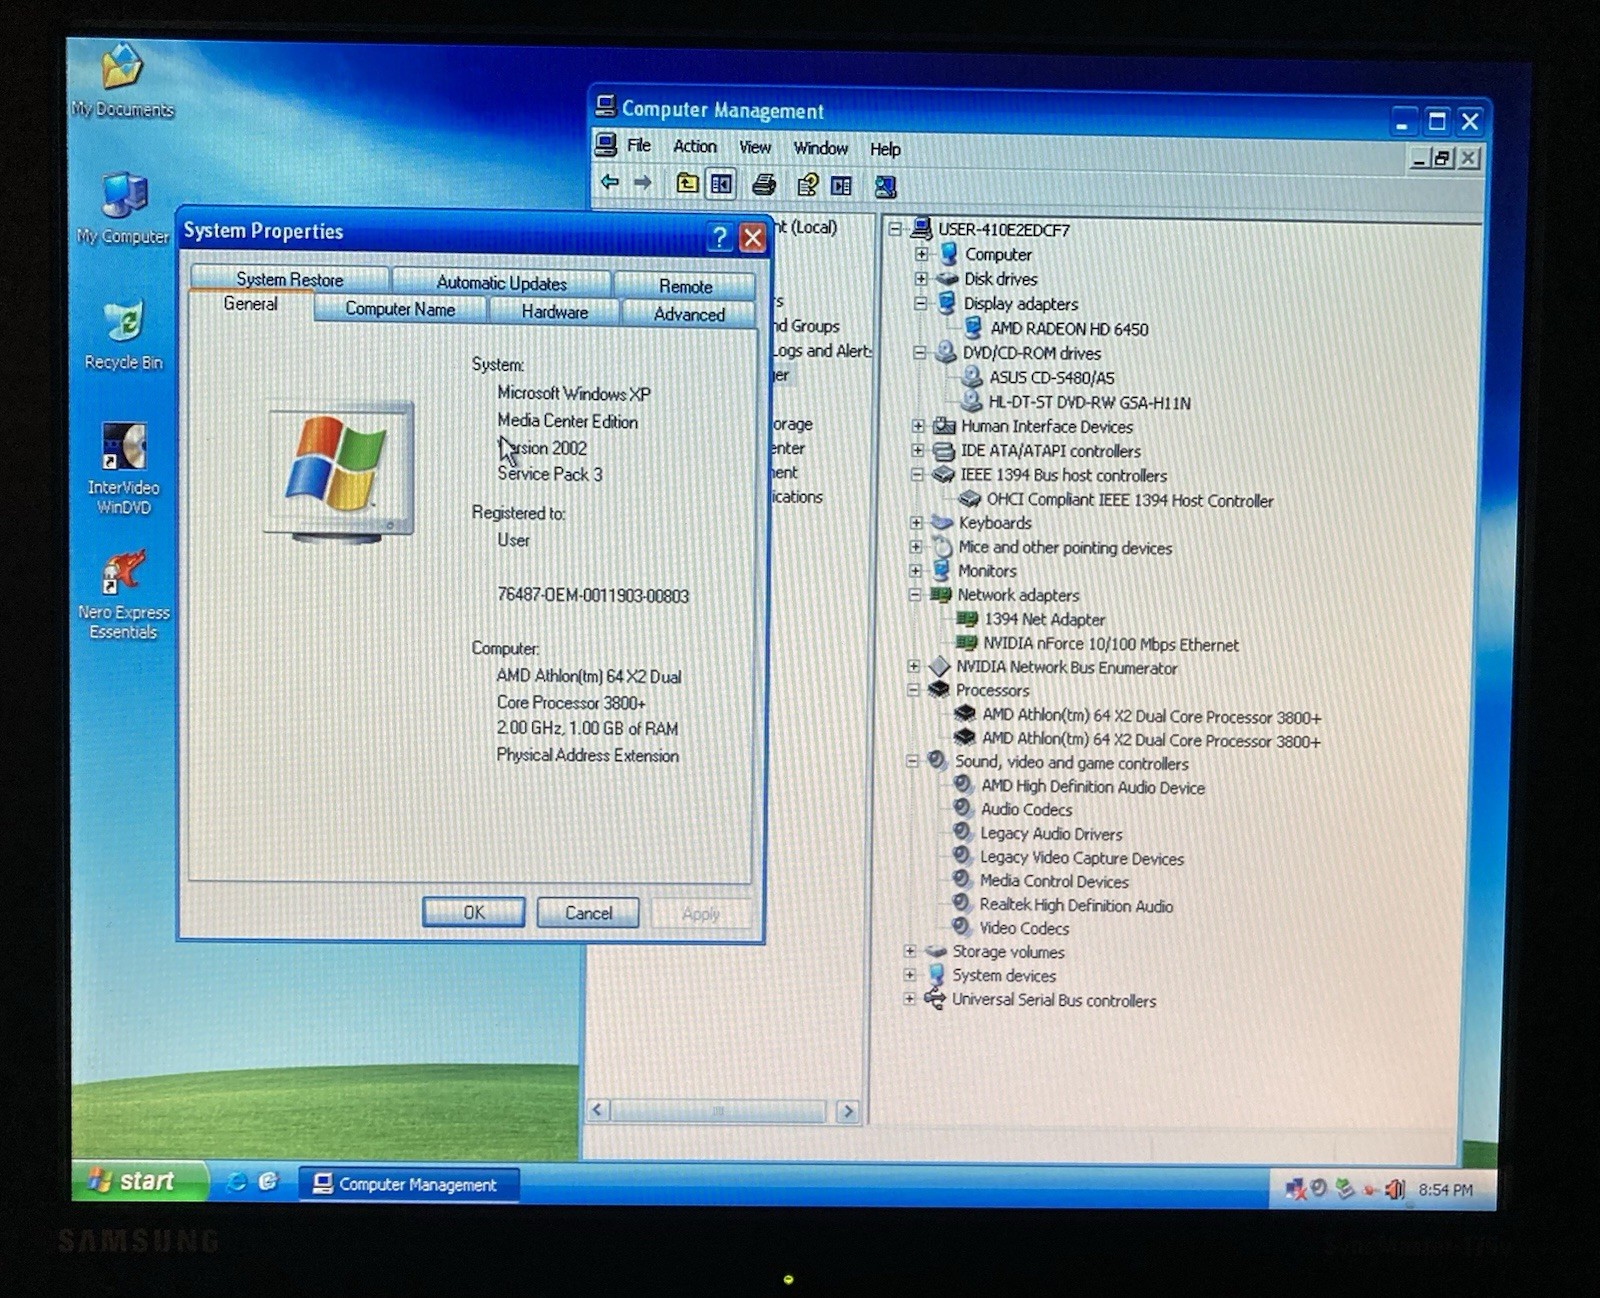Click the left-pane scrollbar right arrow
Image resolution: width=1600 pixels, height=1298 pixels.
click(848, 1111)
